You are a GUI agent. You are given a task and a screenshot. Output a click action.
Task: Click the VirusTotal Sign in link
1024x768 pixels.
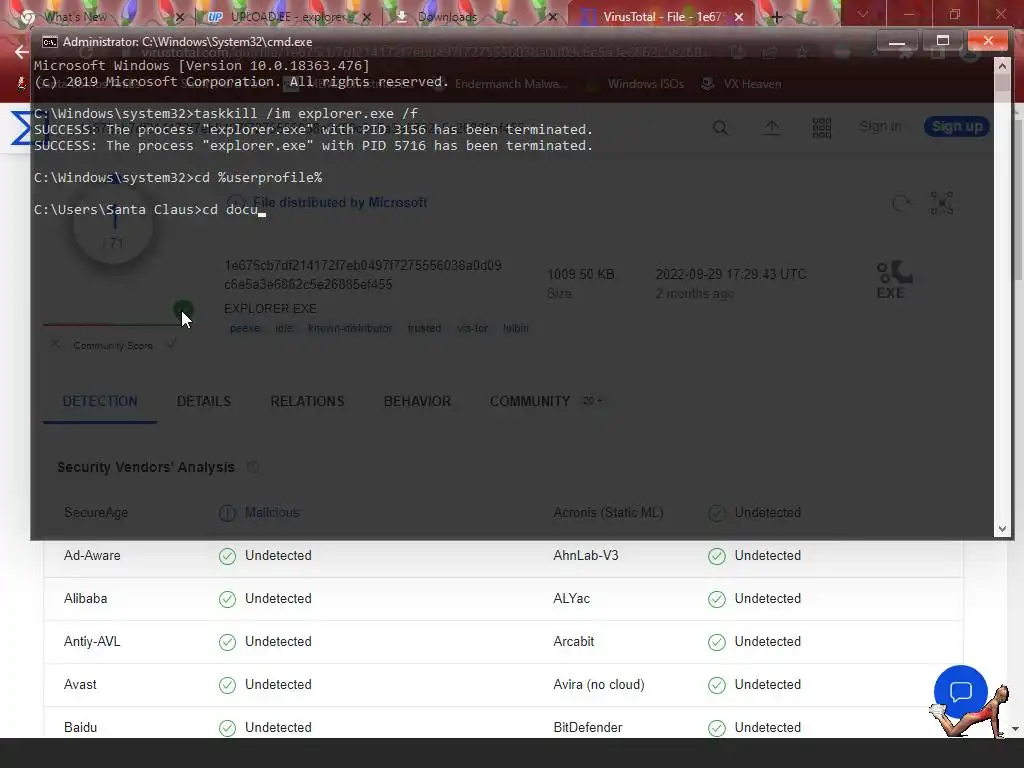[x=880, y=127]
